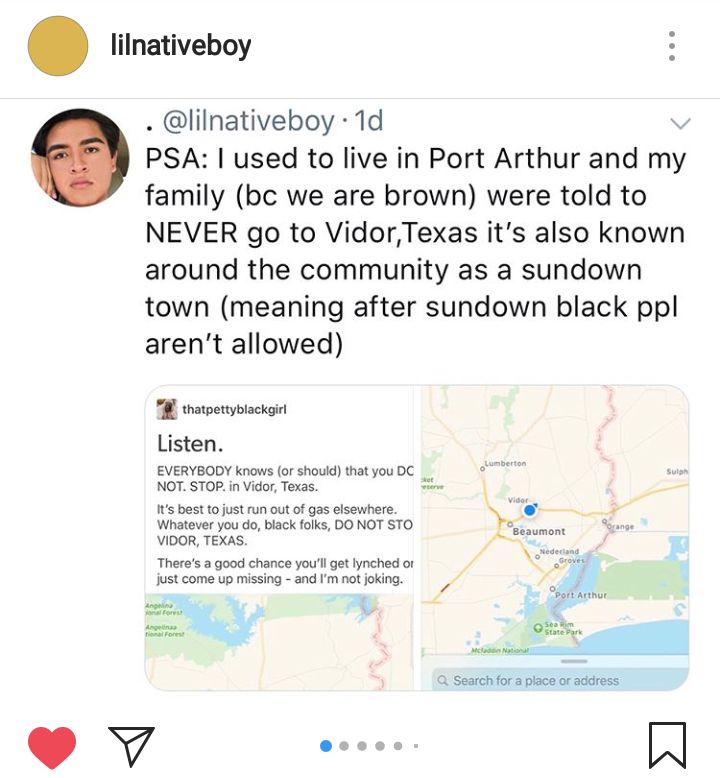Viewport: 720px width, 778px height.
Task: View tweet author's profile photo
Action: pyautogui.click(x=79, y=157)
